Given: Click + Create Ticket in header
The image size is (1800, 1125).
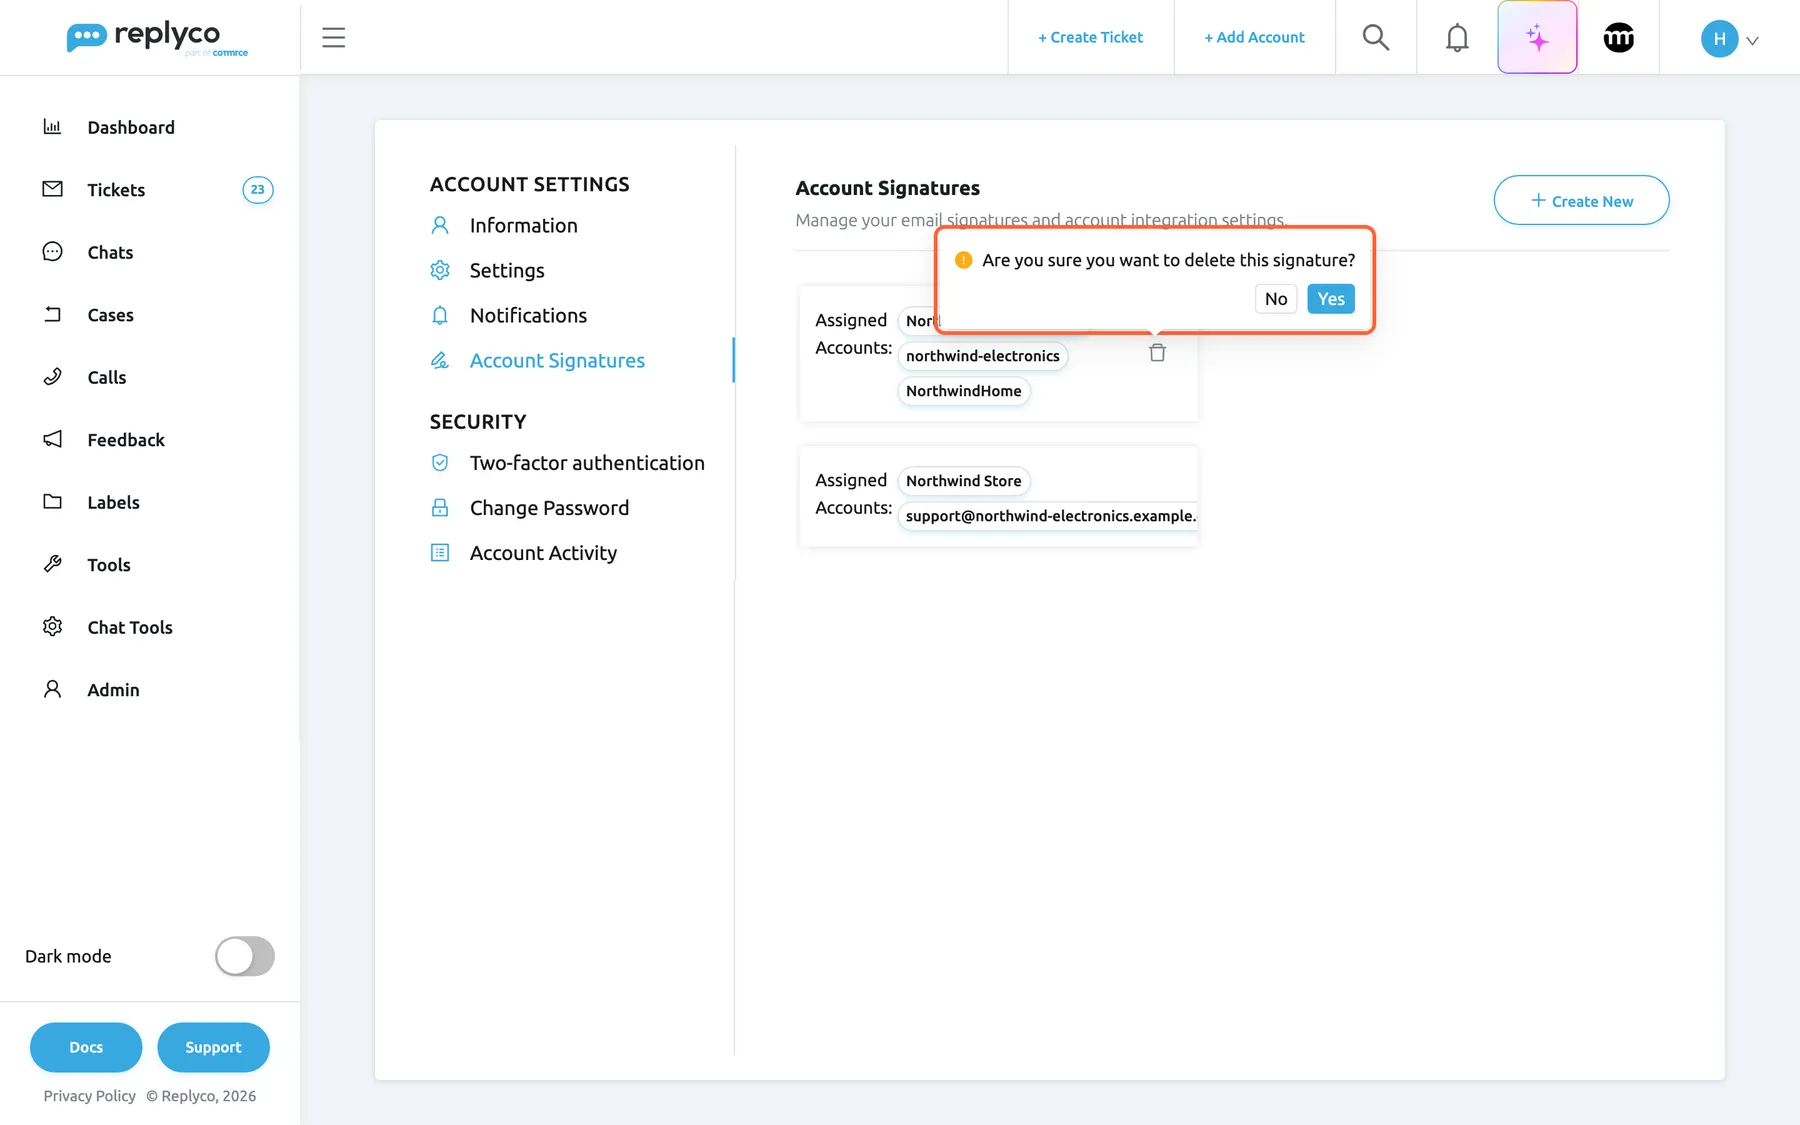Looking at the screenshot, I should (1090, 38).
